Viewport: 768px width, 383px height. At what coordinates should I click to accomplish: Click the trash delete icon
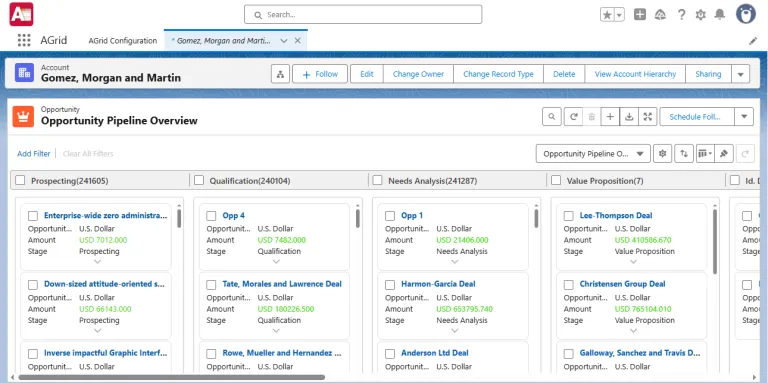591,117
